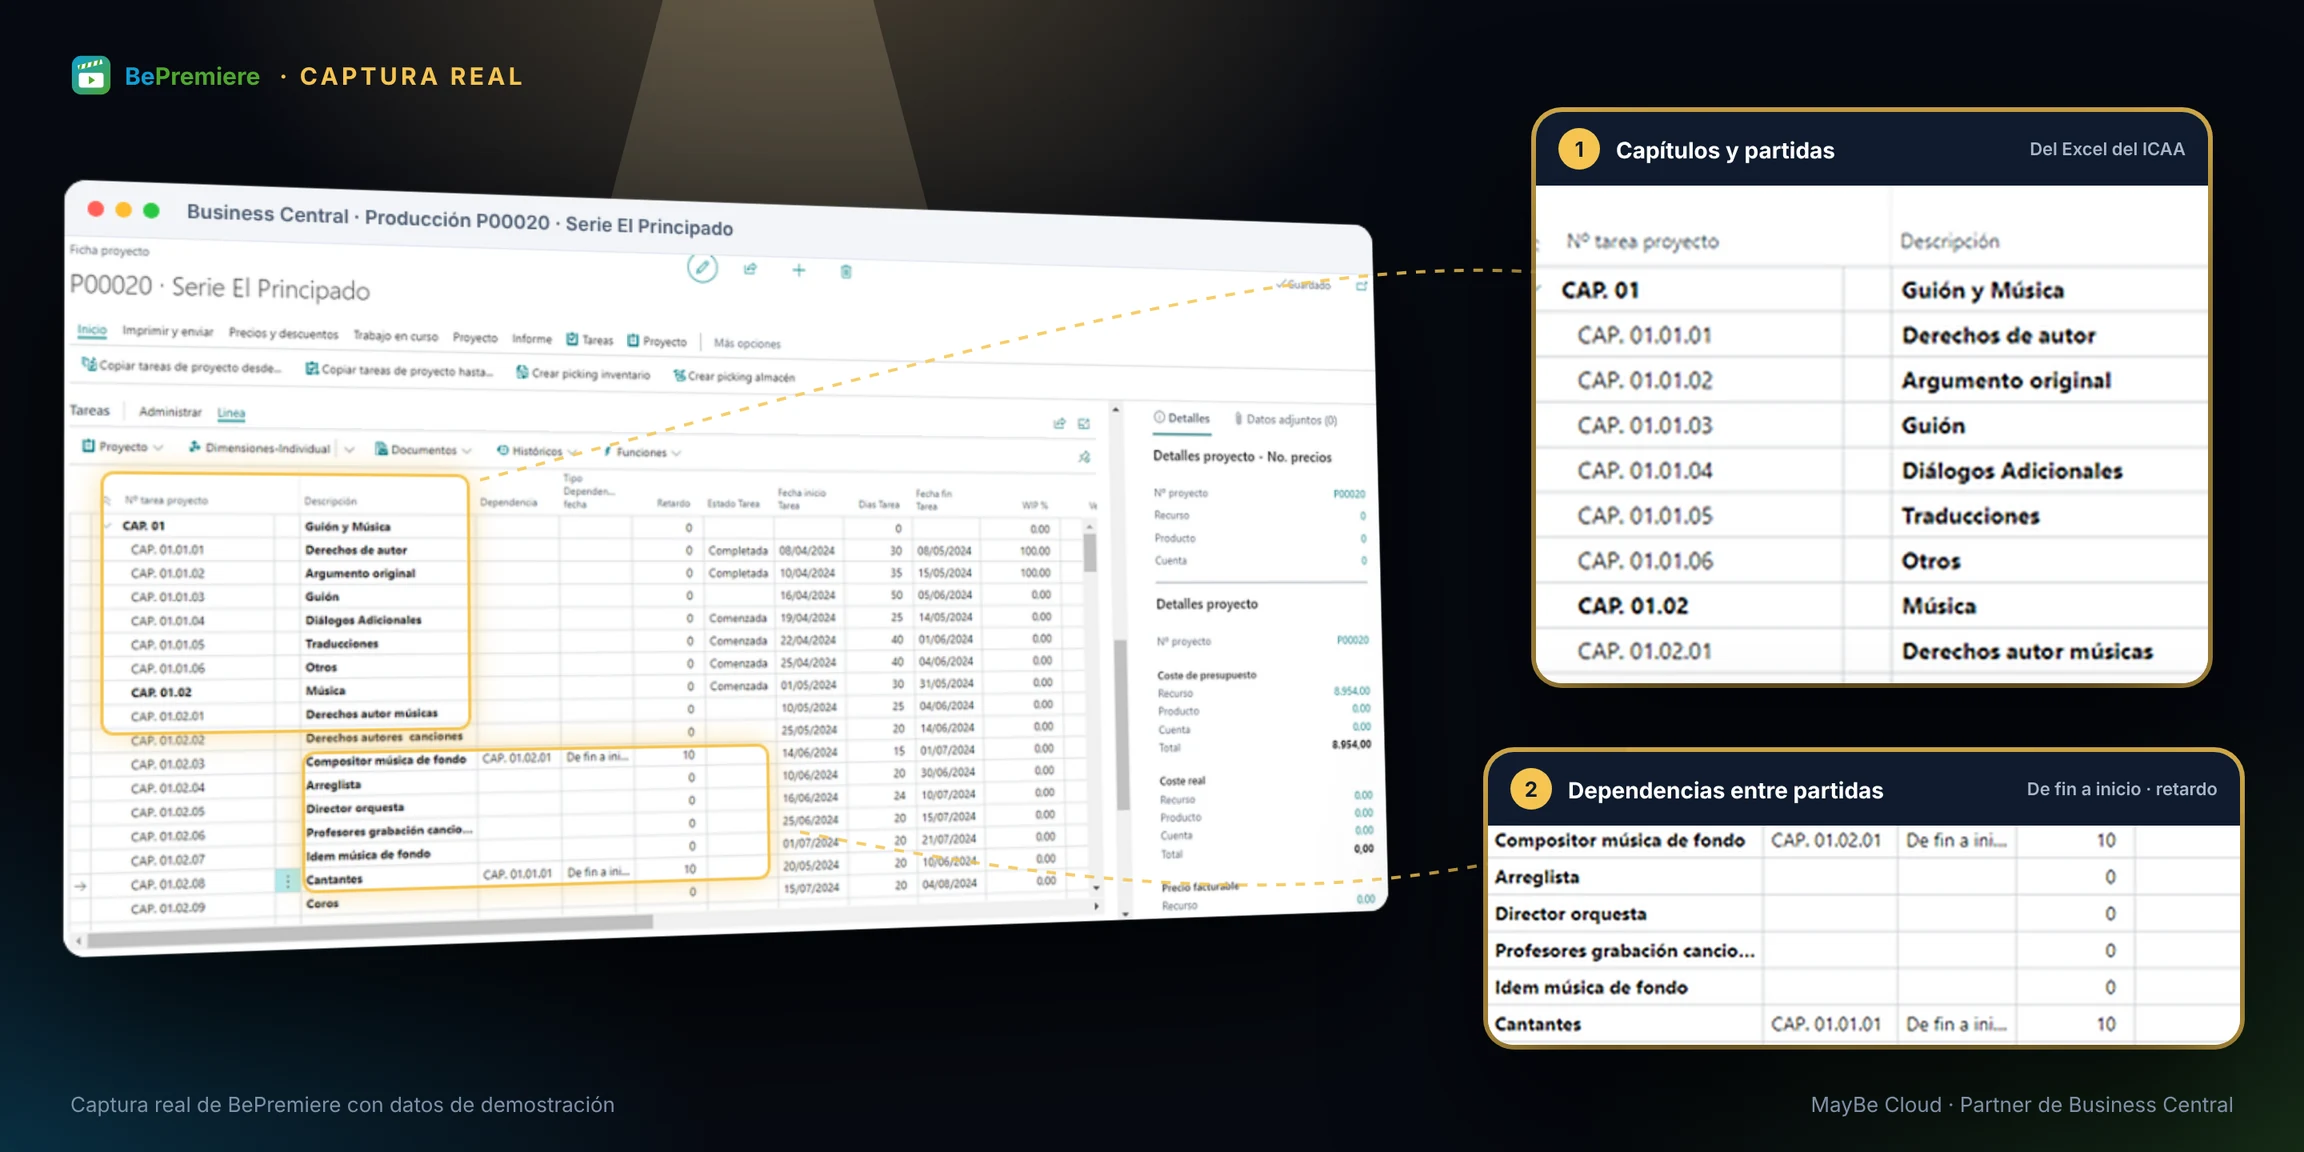The height and width of the screenshot is (1152, 2304).
Task: Click the task grid vertical scrollbar thumb
Action: [1090, 553]
